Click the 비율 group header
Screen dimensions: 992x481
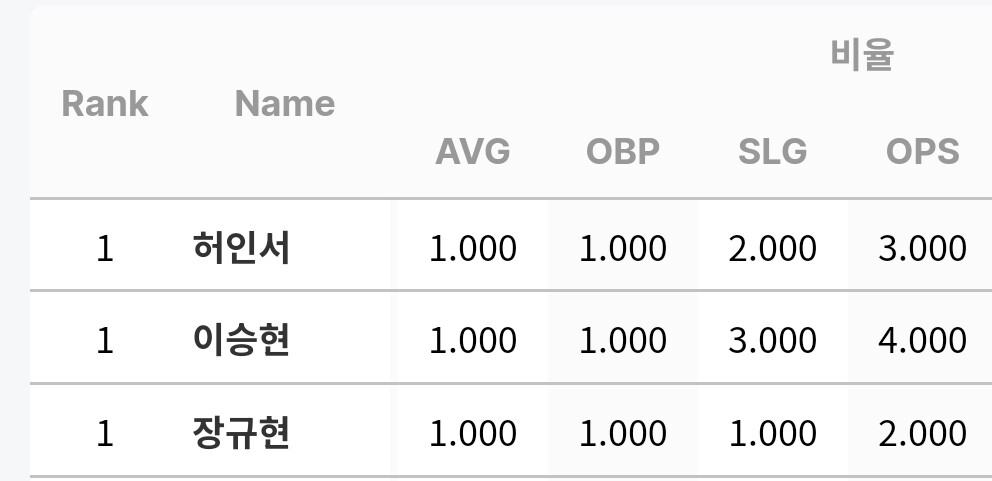tap(862, 54)
